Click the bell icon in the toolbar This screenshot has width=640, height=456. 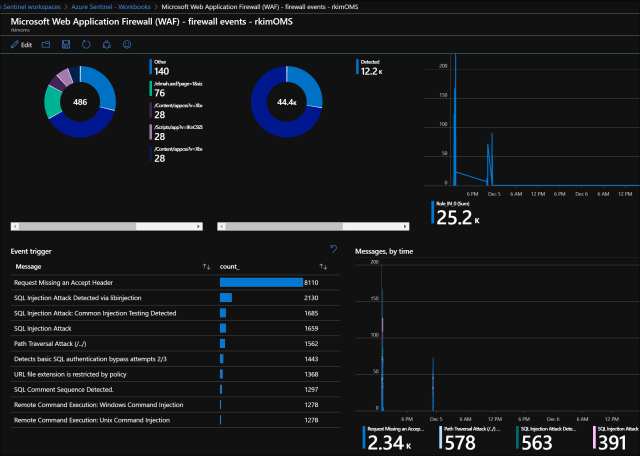(x=106, y=45)
